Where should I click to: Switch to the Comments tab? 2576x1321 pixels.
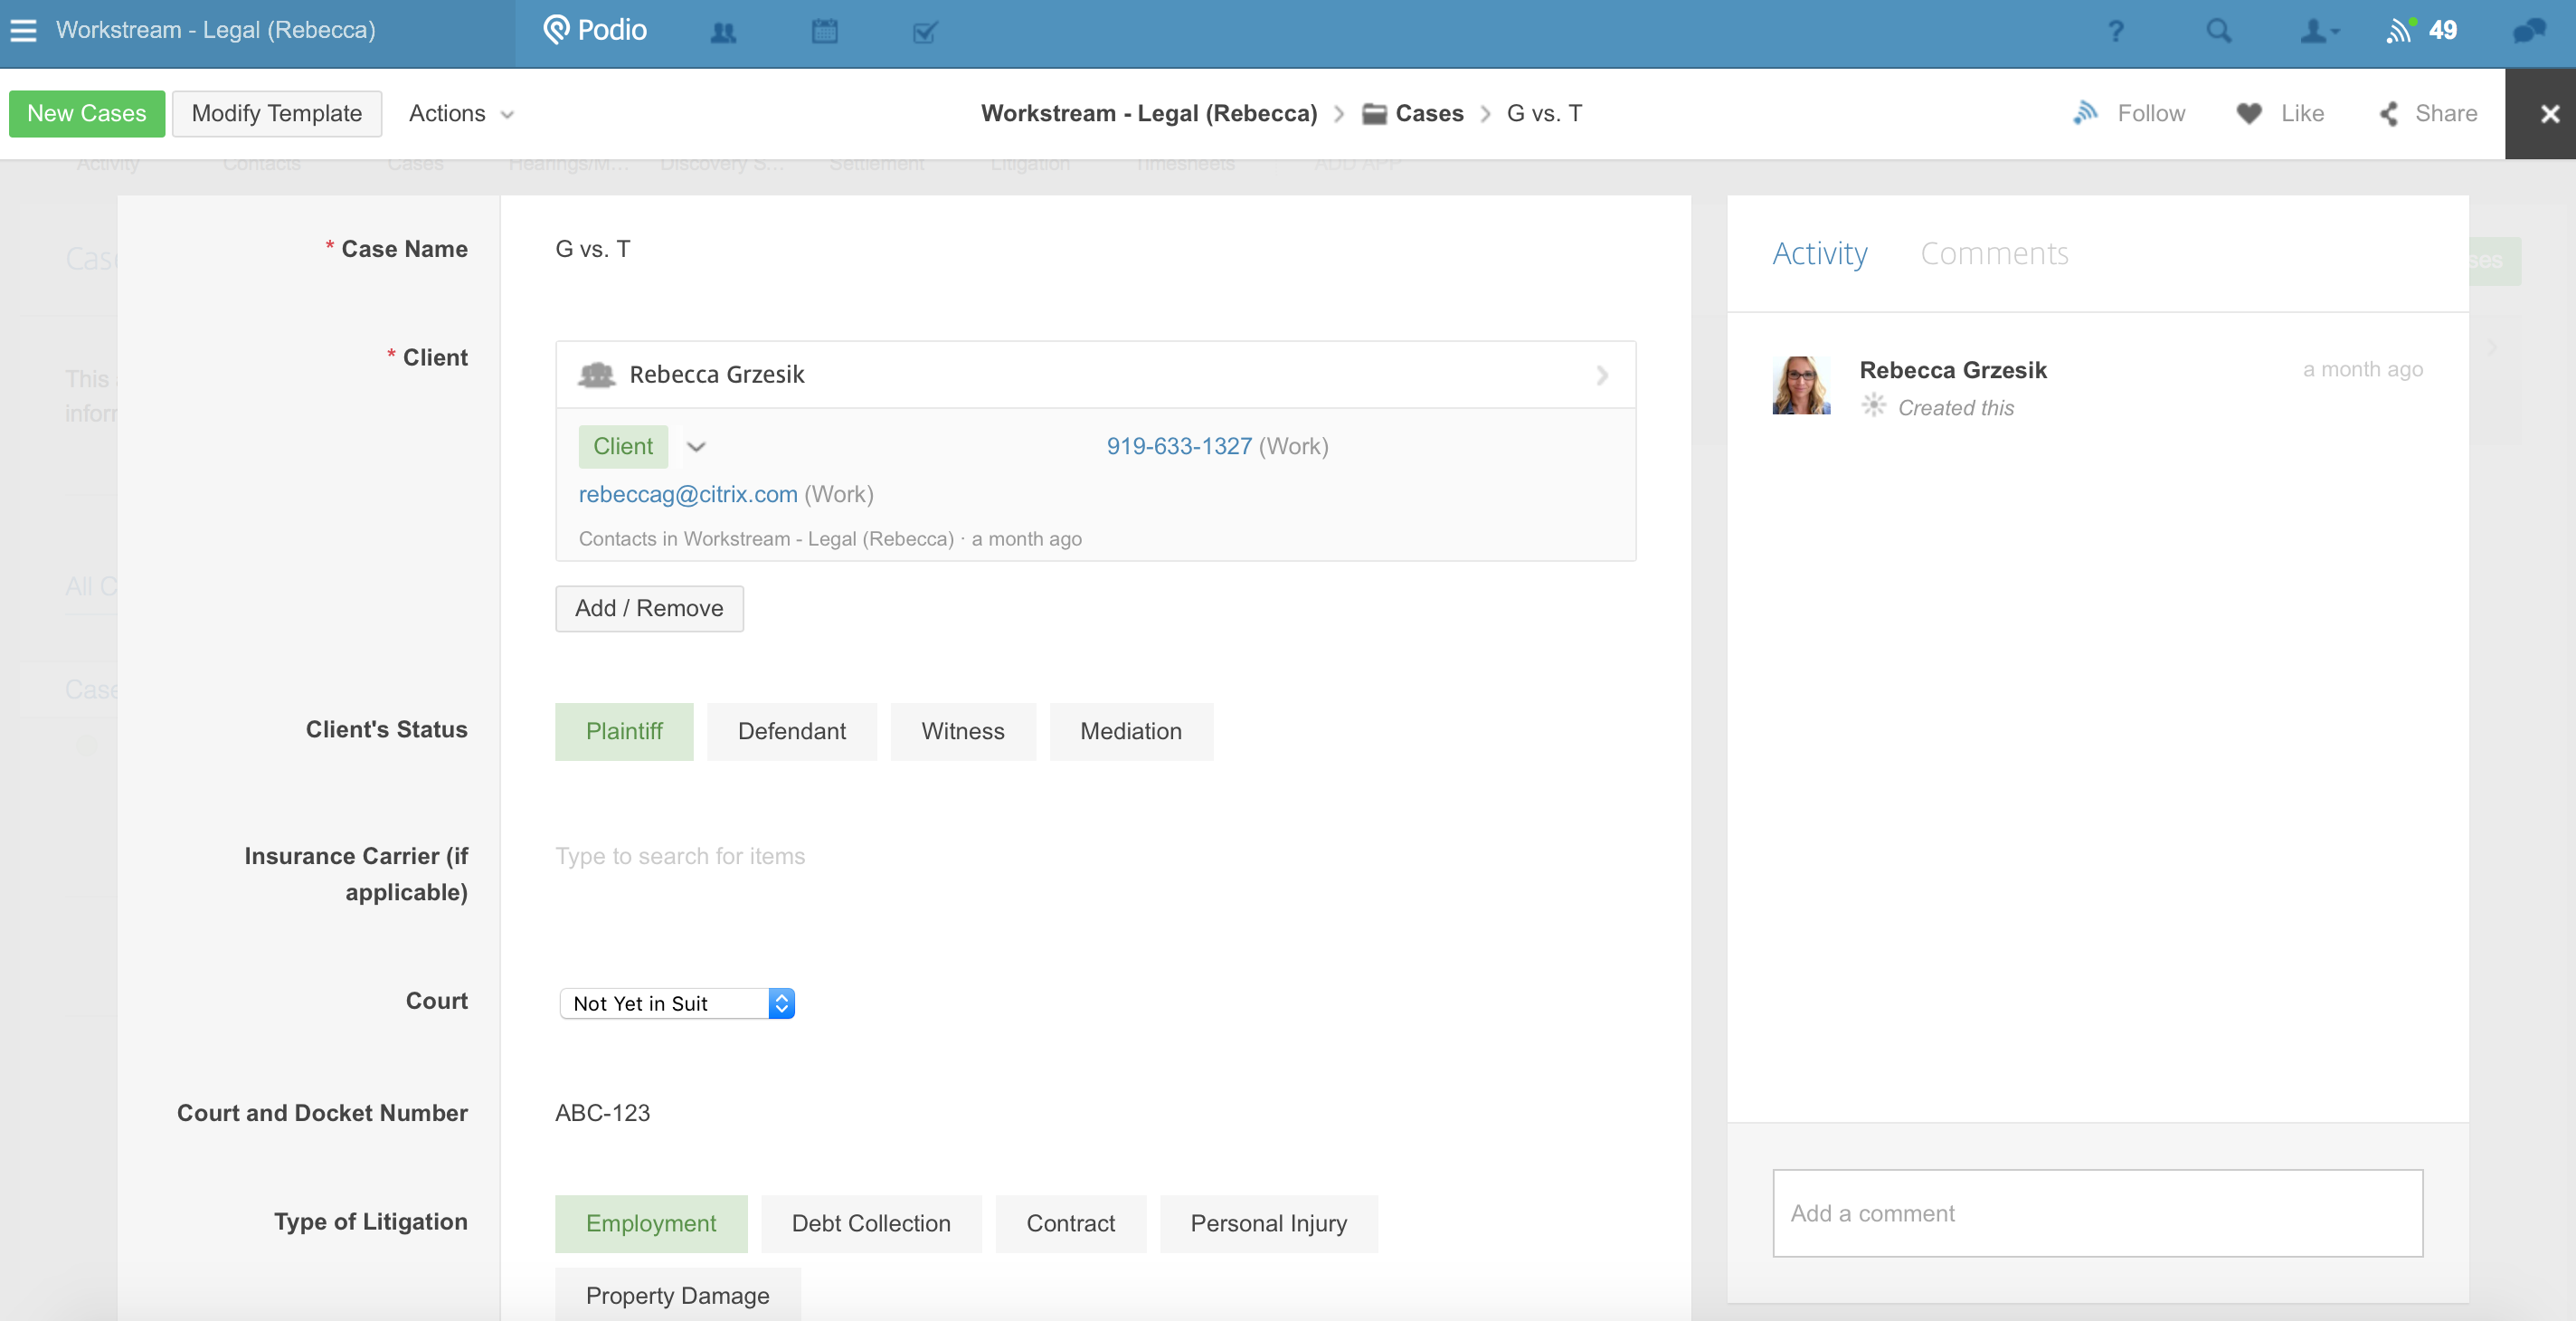pyautogui.click(x=1993, y=254)
